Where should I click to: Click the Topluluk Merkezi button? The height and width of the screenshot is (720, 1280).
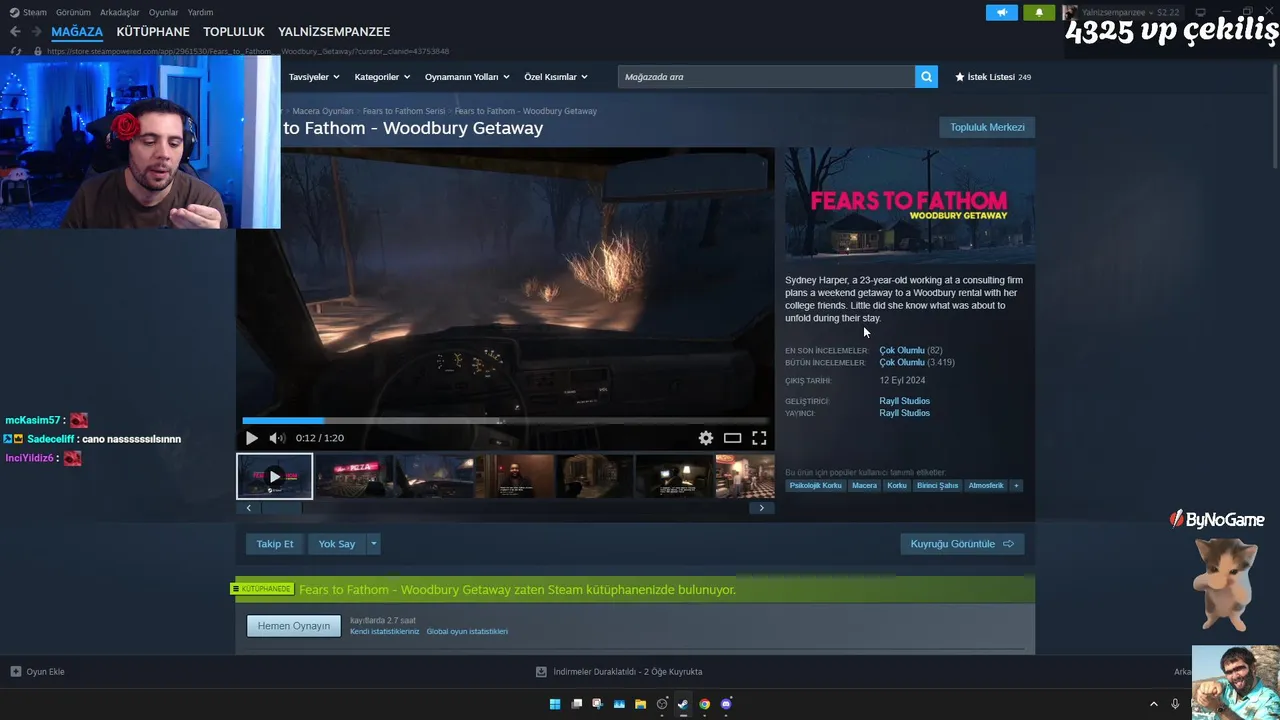(x=987, y=127)
